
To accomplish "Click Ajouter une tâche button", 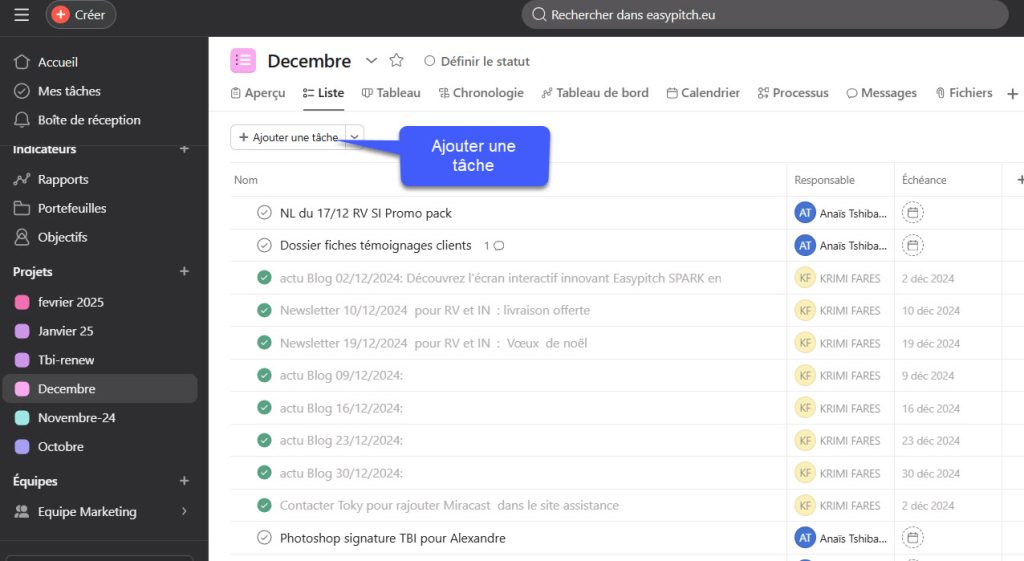I will click(288, 137).
